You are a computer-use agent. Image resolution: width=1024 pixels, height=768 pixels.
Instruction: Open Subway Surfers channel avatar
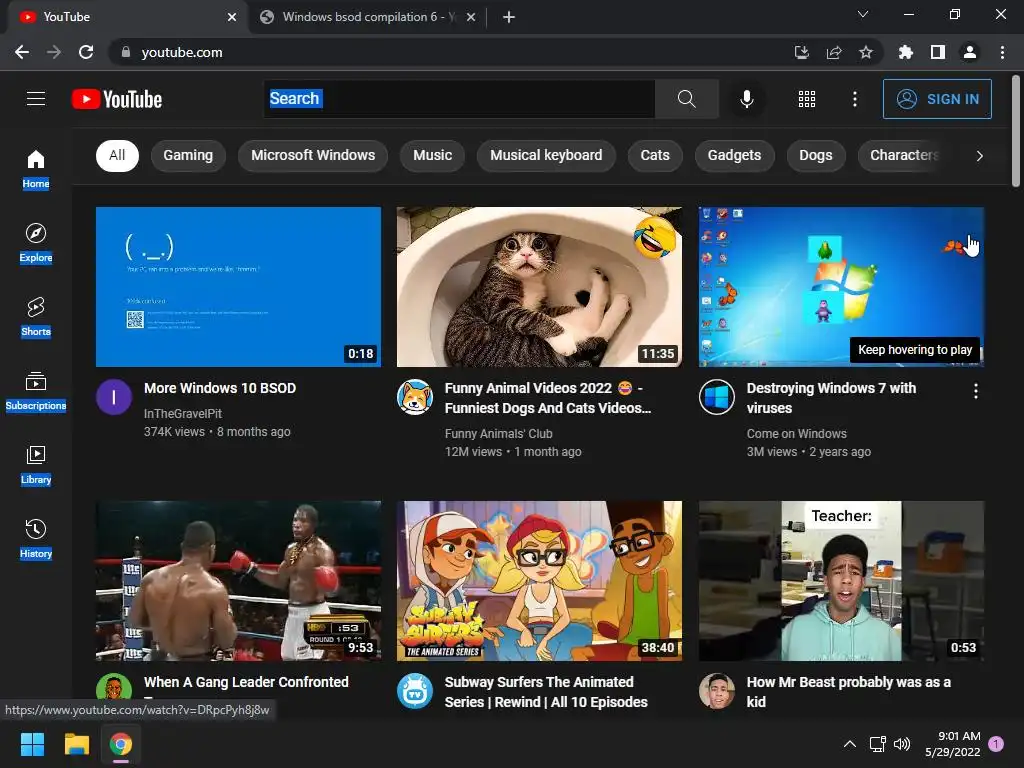(415, 691)
